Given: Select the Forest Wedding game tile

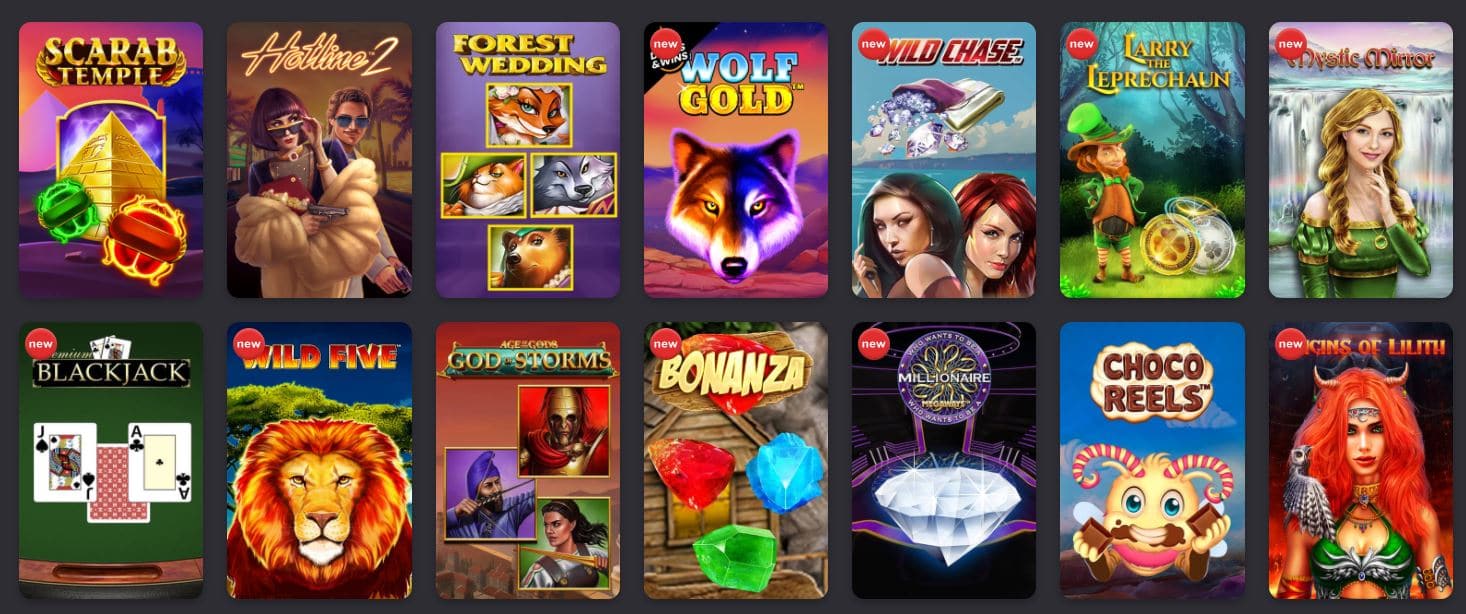Looking at the screenshot, I should (528, 160).
